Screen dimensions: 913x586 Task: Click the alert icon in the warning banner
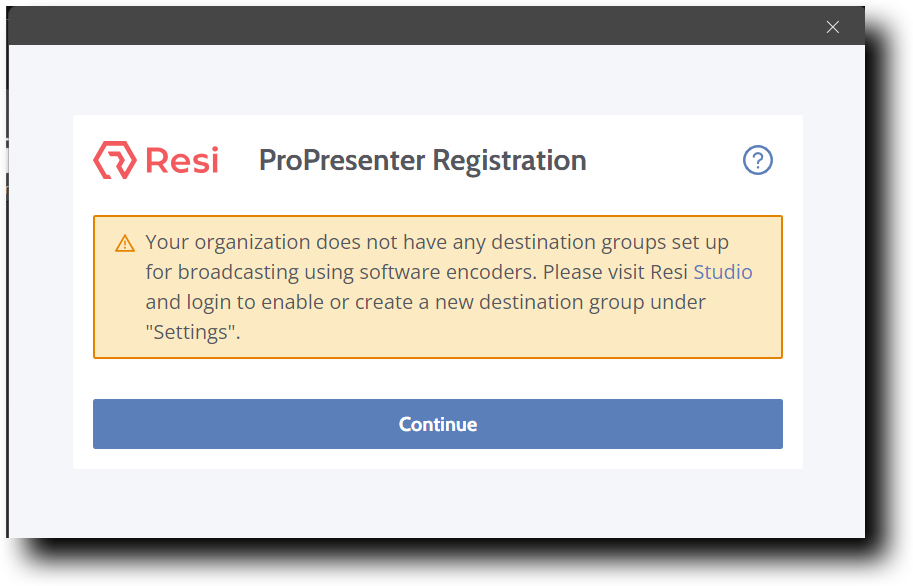coord(124,242)
